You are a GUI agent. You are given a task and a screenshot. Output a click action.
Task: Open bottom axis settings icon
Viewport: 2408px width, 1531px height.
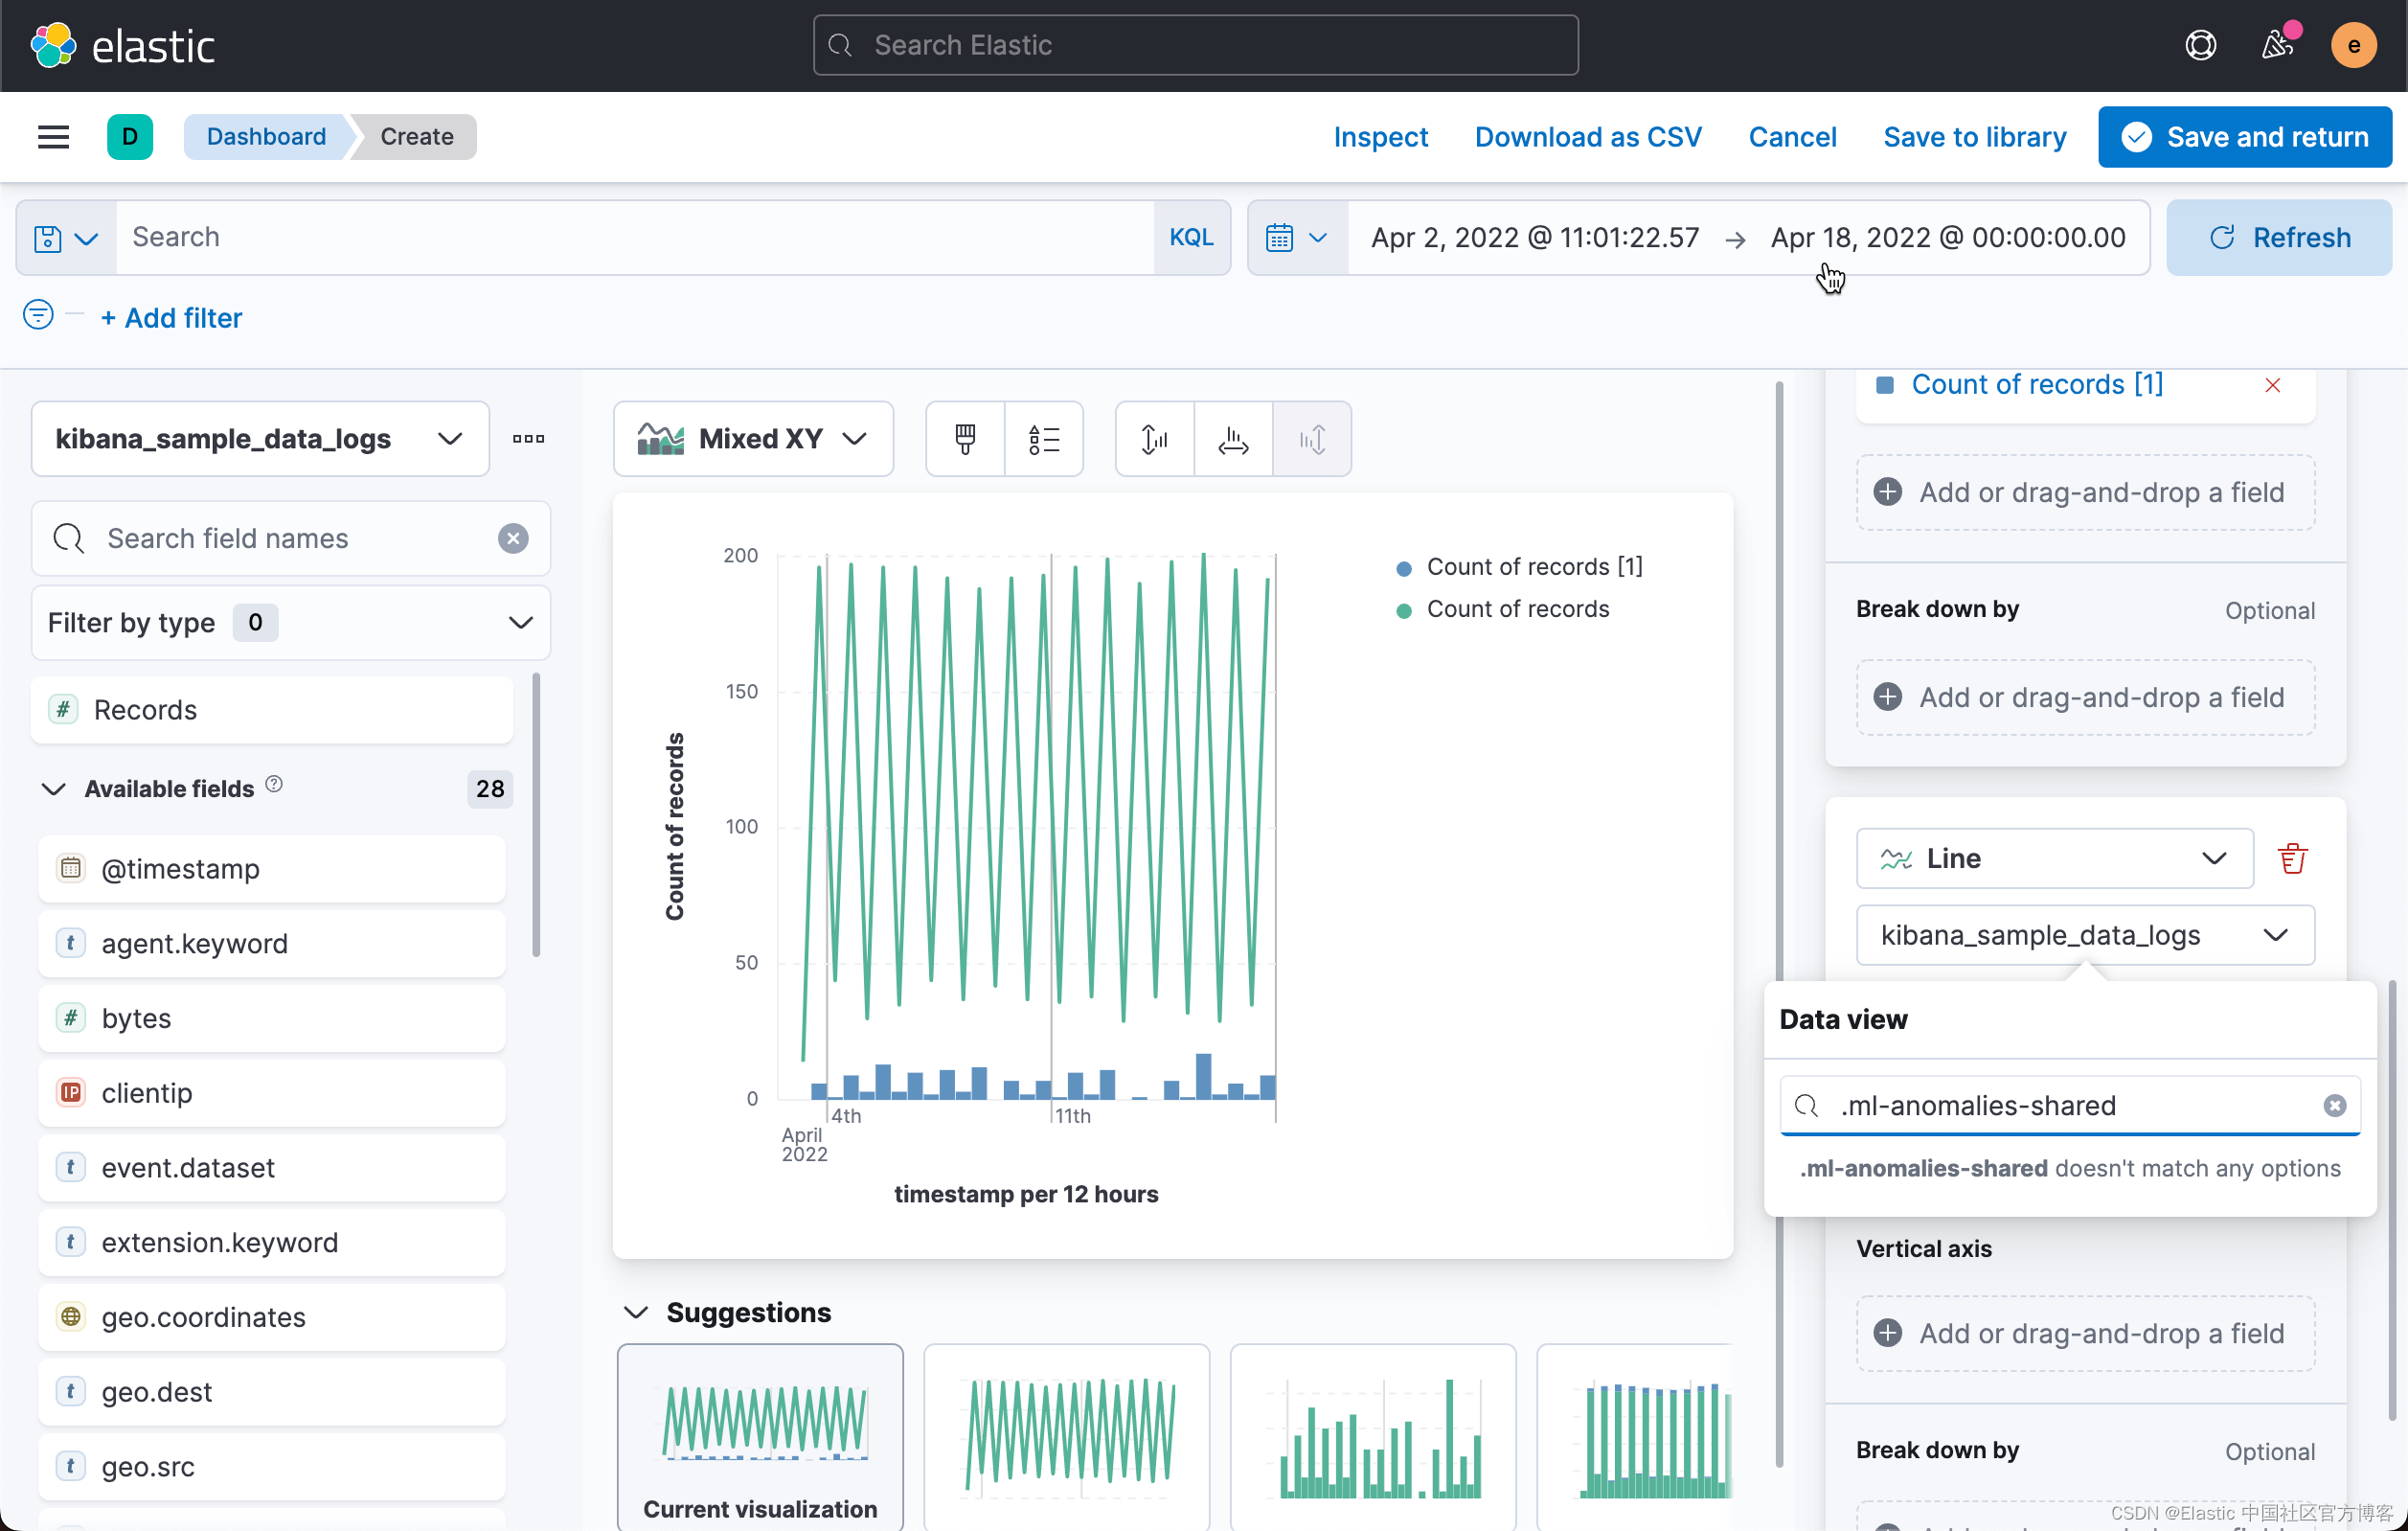click(1233, 439)
